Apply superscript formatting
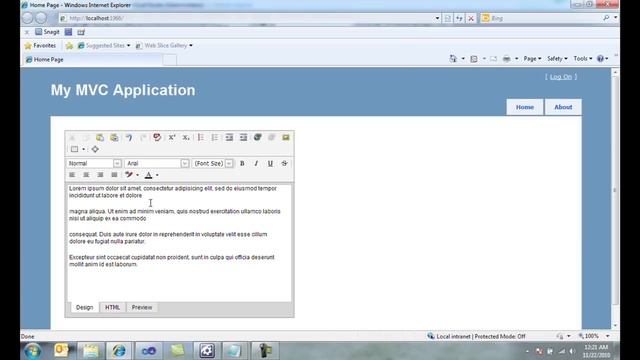The width and height of the screenshot is (640, 360). point(172,138)
